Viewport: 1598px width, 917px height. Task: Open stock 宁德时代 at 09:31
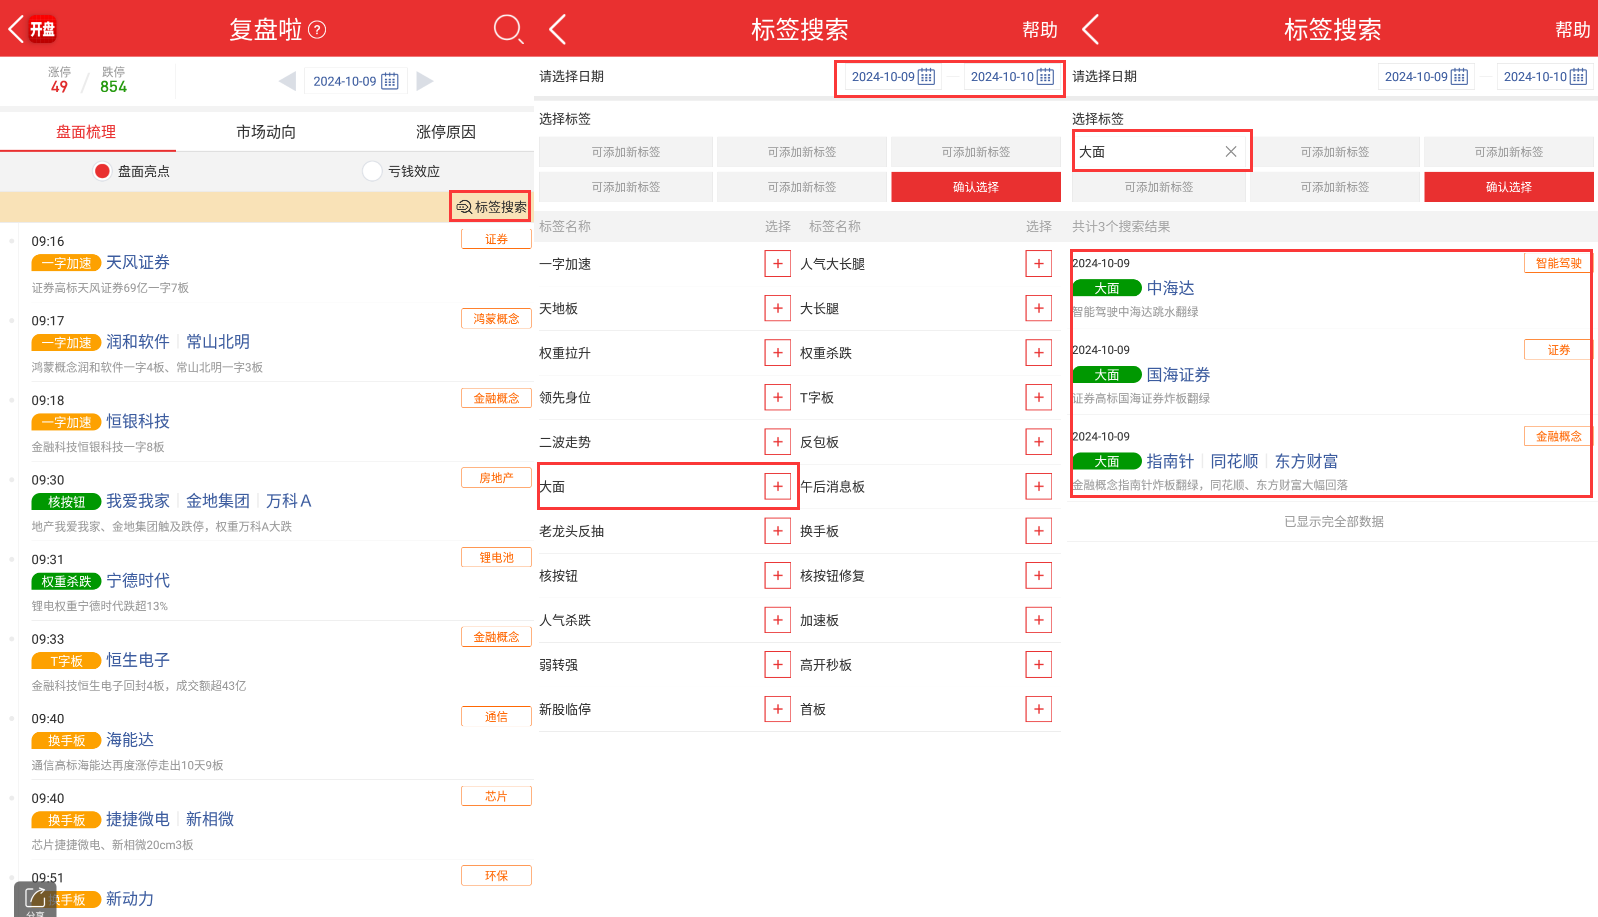pyautogui.click(x=138, y=581)
